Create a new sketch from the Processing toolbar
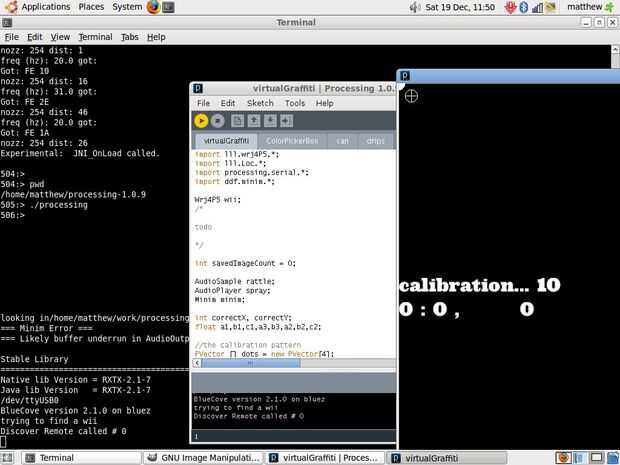This screenshot has width=620, height=465. tap(237, 121)
